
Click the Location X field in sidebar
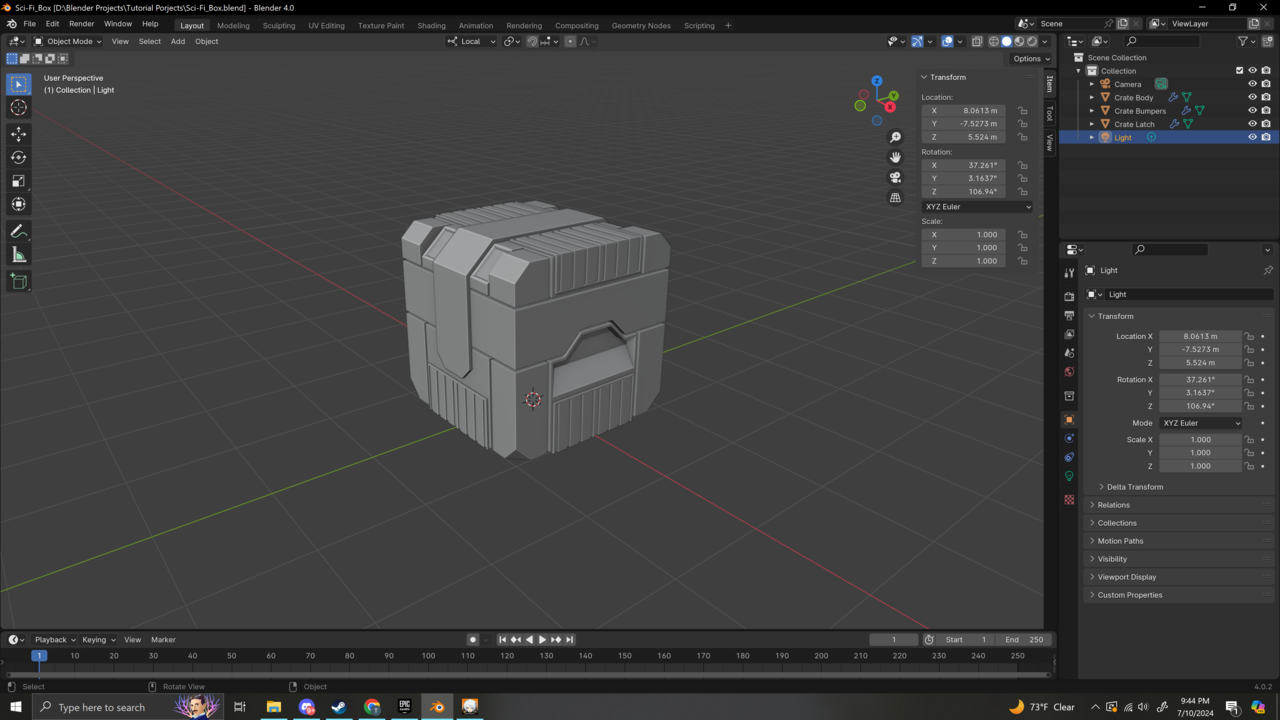click(964, 111)
